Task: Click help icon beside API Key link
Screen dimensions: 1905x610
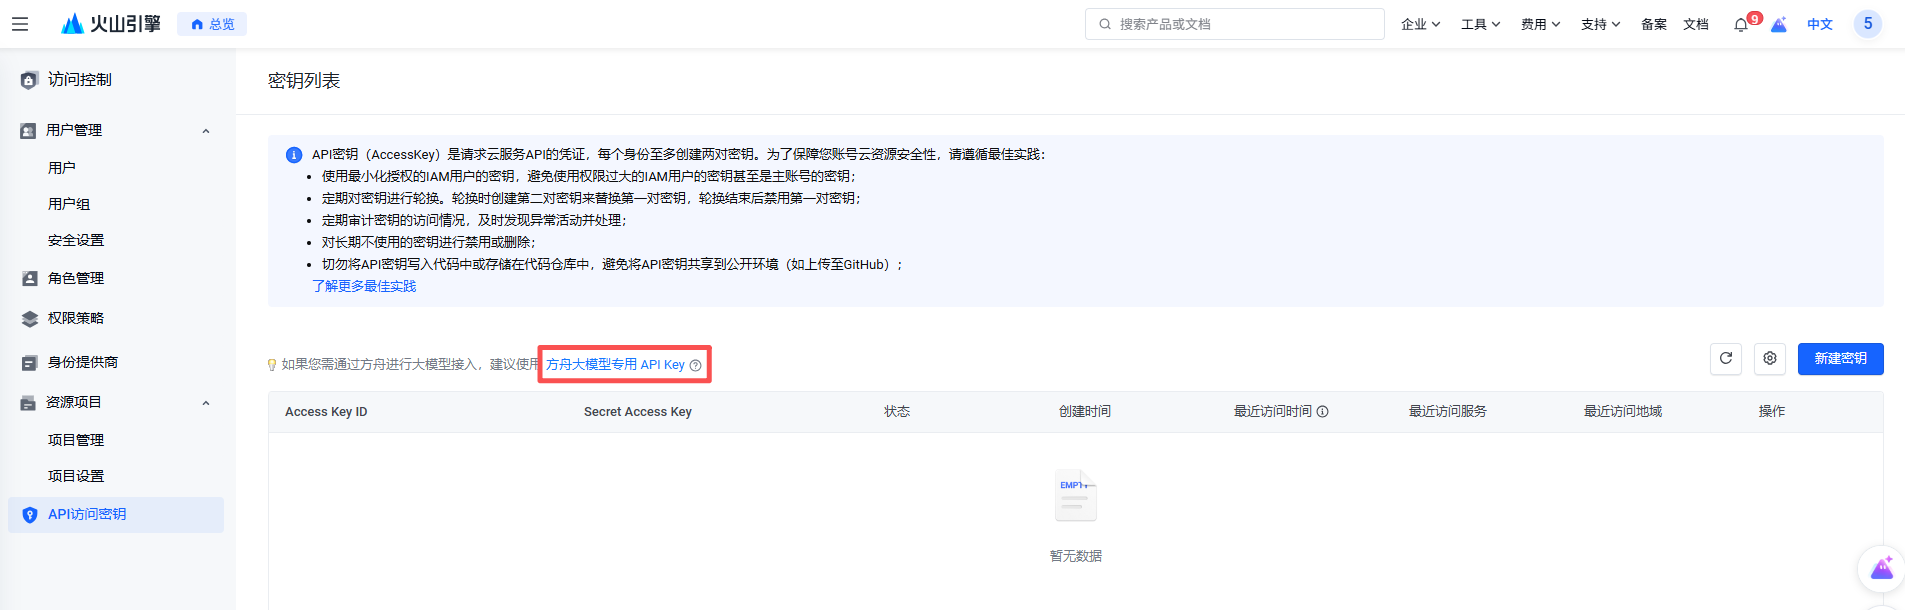Action: (696, 365)
